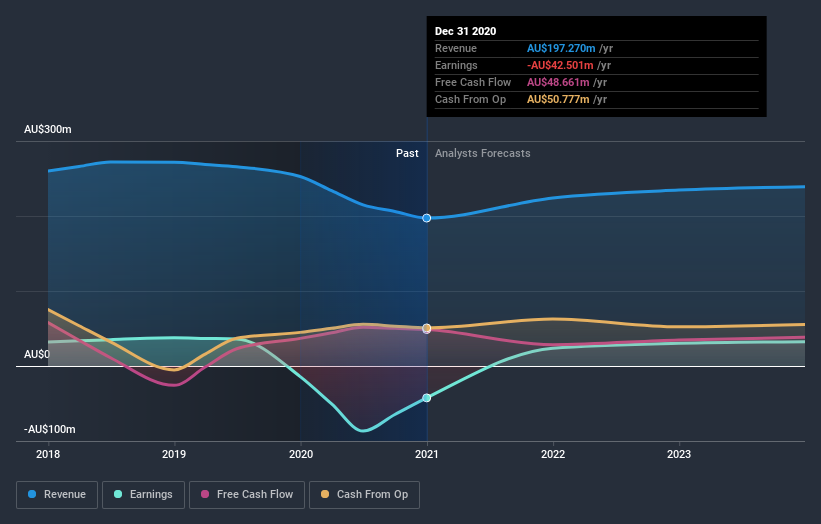The height and width of the screenshot is (524, 821).
Task: Click the -AU$42.501m earnings value
Action: [560, 65]
